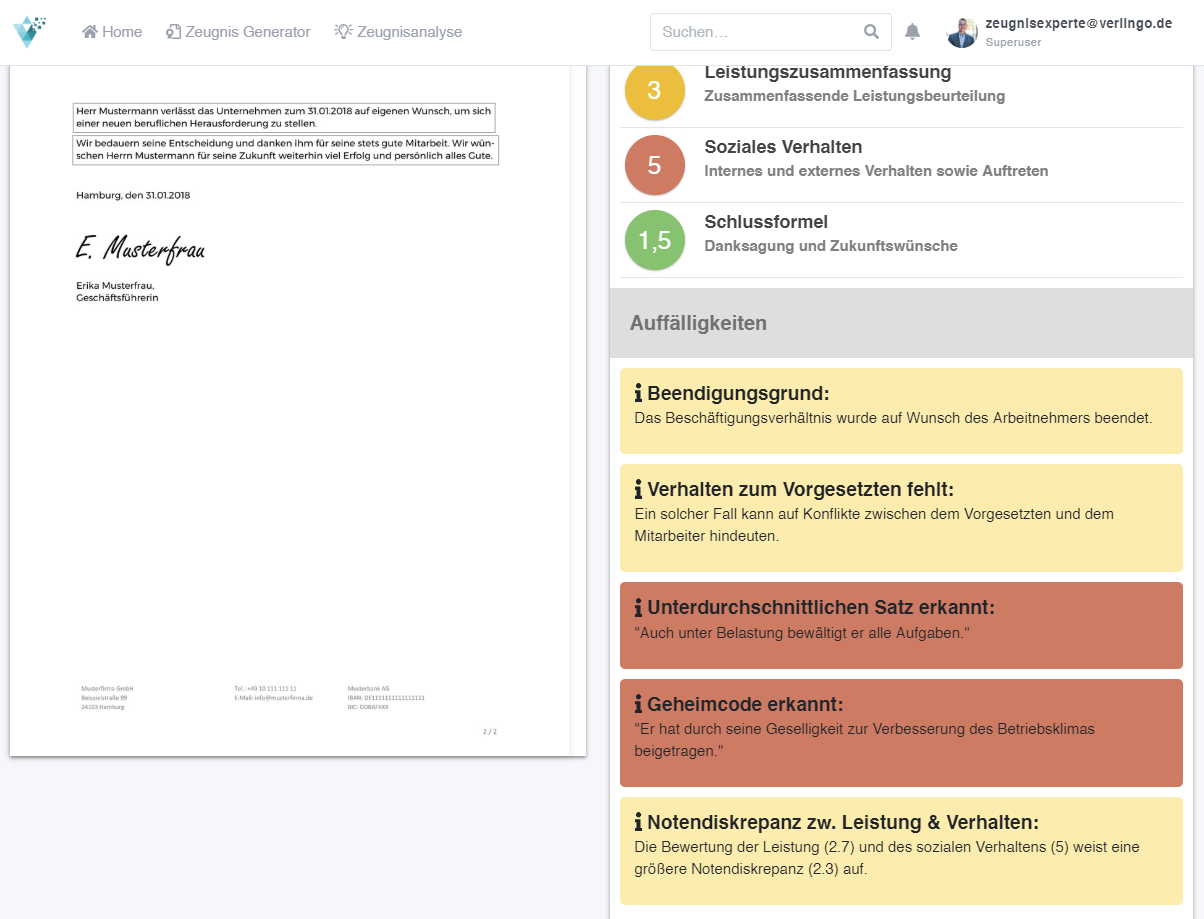Image resolution: width=1204 pixels, height=919 pixels.
Task: Click the yellow grade 3 circle
Action: (x=654, y=90)
